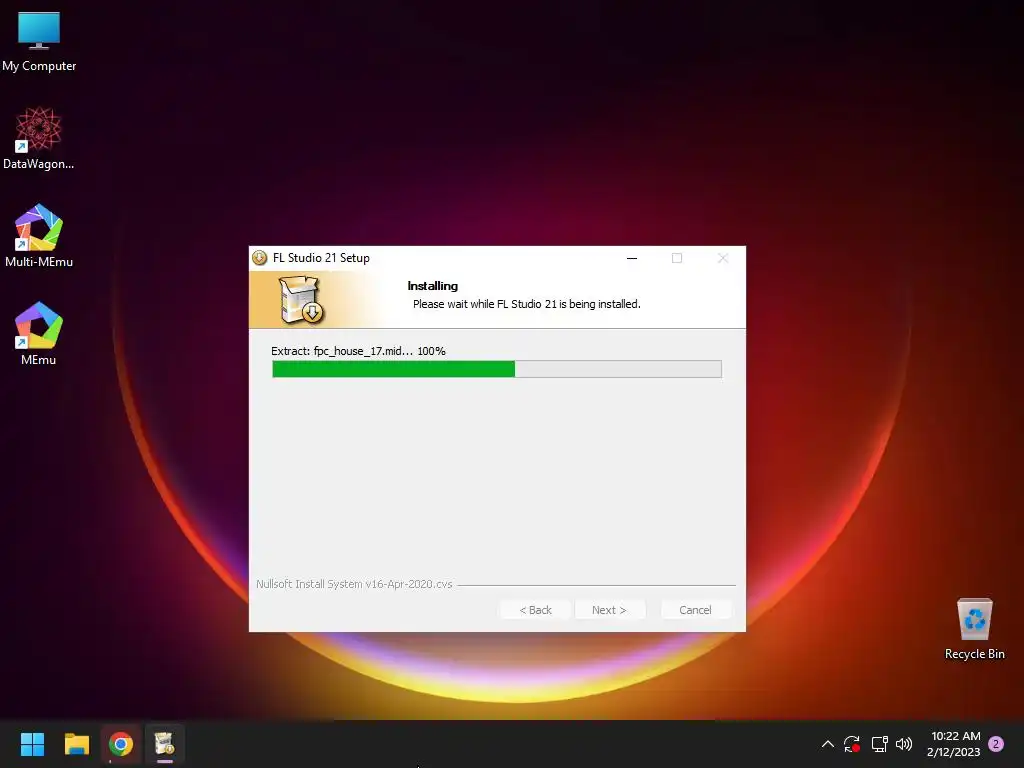Click the green installation progress bar
Image resolution: width=1024 pixels, height=768 pixels.
497,369
